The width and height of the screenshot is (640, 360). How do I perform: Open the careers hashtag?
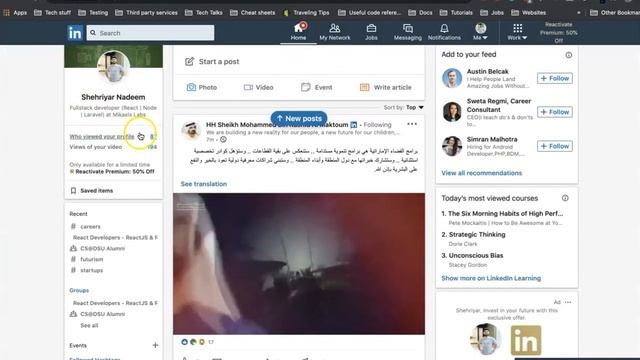click(x=90, y=227)
